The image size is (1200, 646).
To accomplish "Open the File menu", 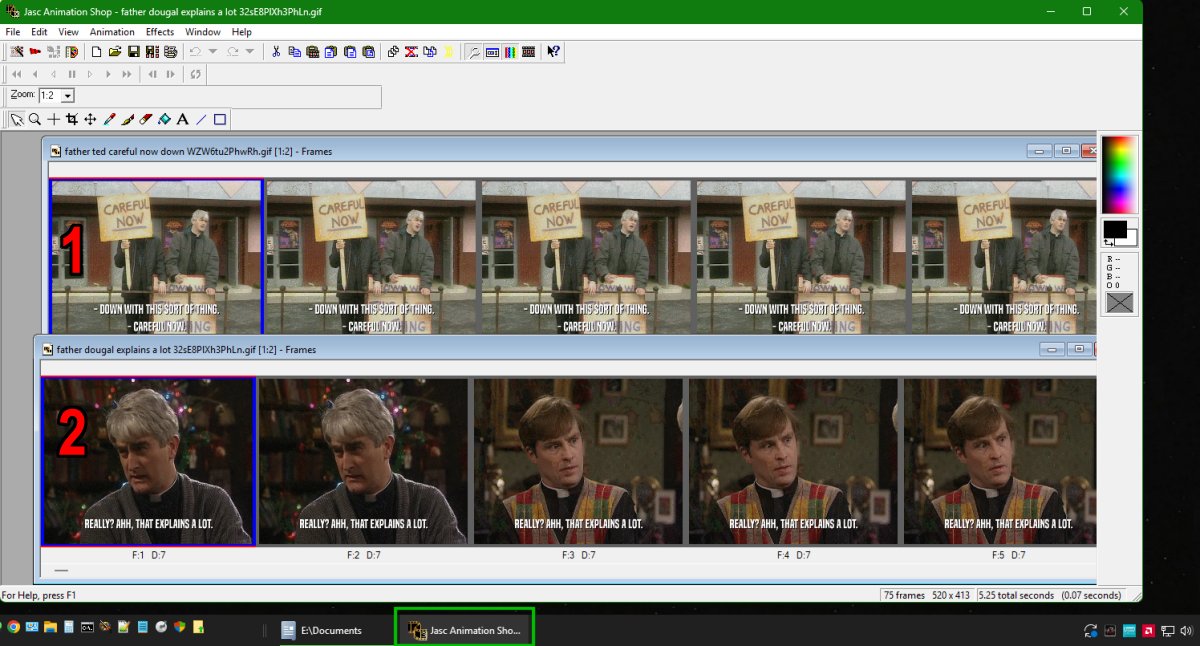I will pos(13,32).
